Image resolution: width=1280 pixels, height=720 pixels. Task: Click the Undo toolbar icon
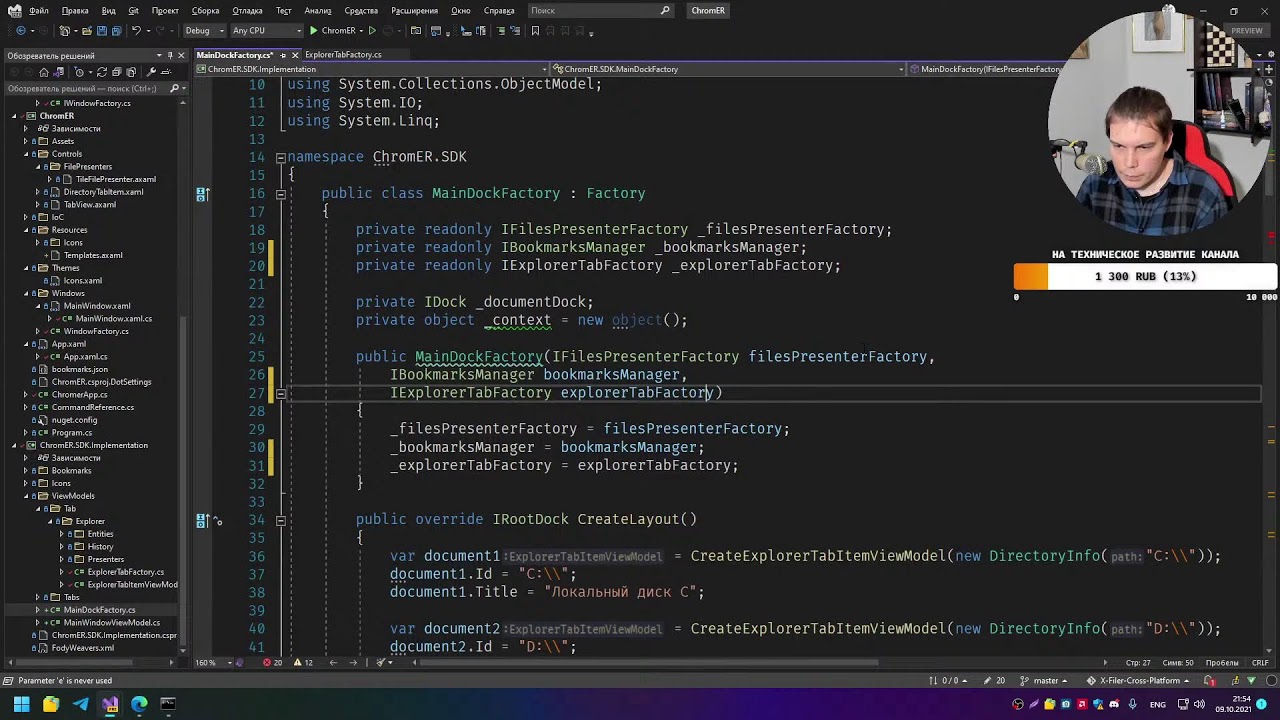click(x=137, y=31)
